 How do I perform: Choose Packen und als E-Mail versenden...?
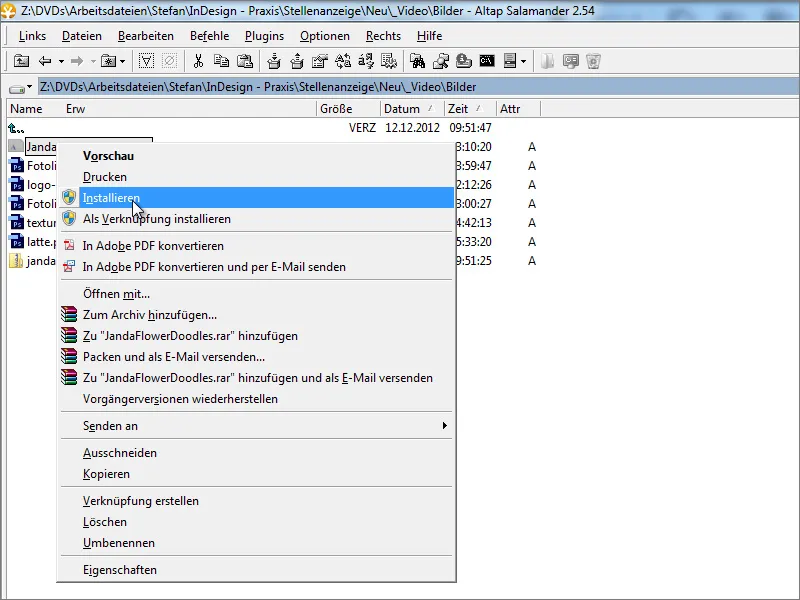pos(256,357)
